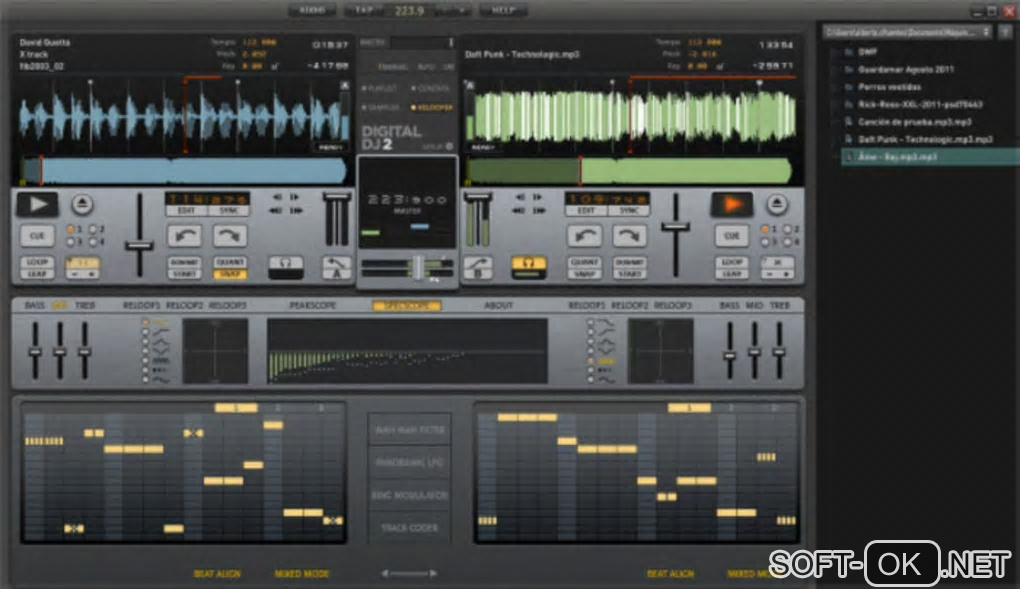Image resolution: width=1020 pixels, height=589 pixels.
Task: Click the left XY effect pad
Action: [x=215, y=350]
